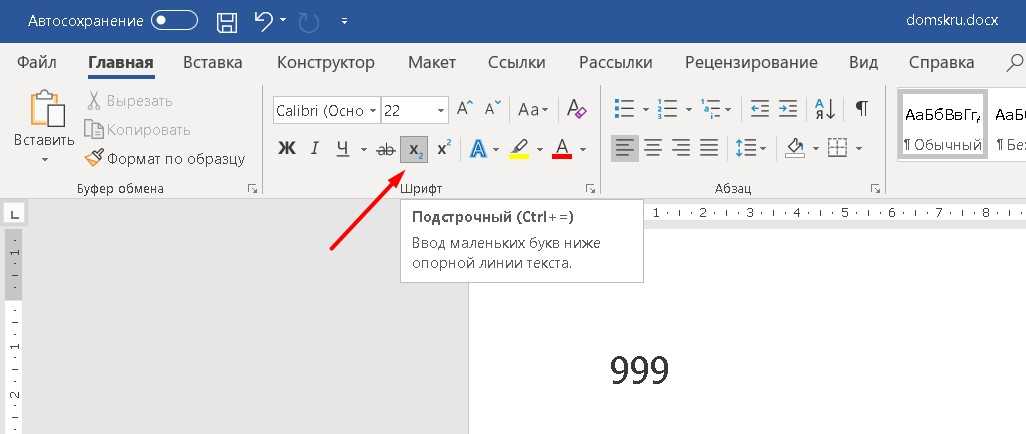
Task: Switch to the Рассылки tab
Action: (616, 63)
